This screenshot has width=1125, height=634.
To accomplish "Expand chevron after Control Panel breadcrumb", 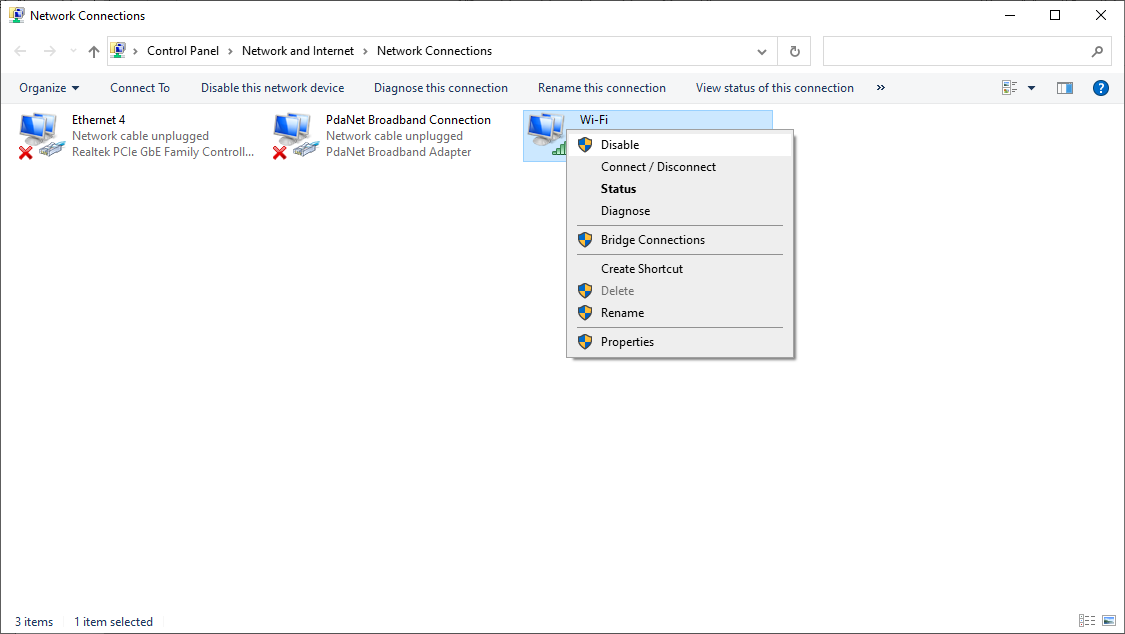I will tap(230, 51).
